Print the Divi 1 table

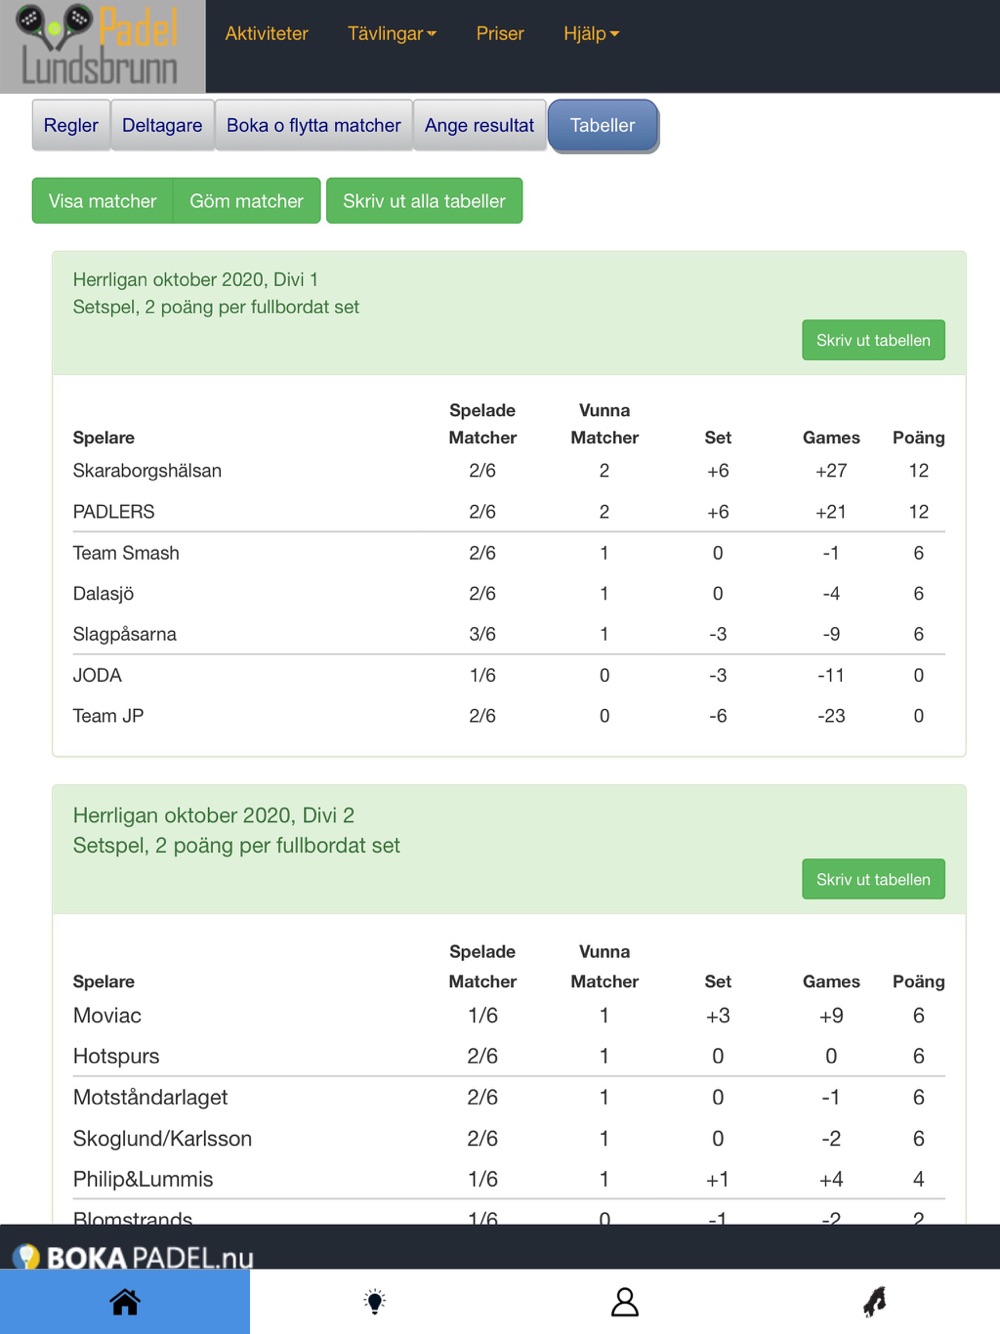tap(873, 340)
